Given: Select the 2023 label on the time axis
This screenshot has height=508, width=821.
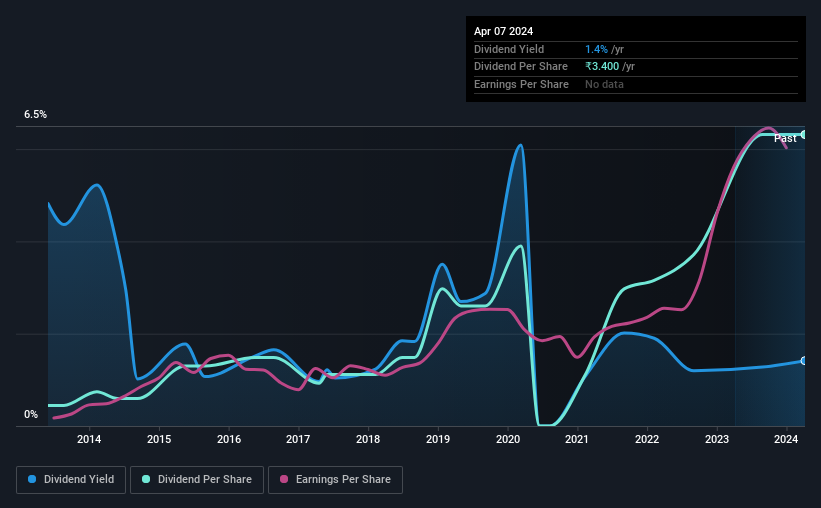Looking at the screenshot, I should coord(717,439).
